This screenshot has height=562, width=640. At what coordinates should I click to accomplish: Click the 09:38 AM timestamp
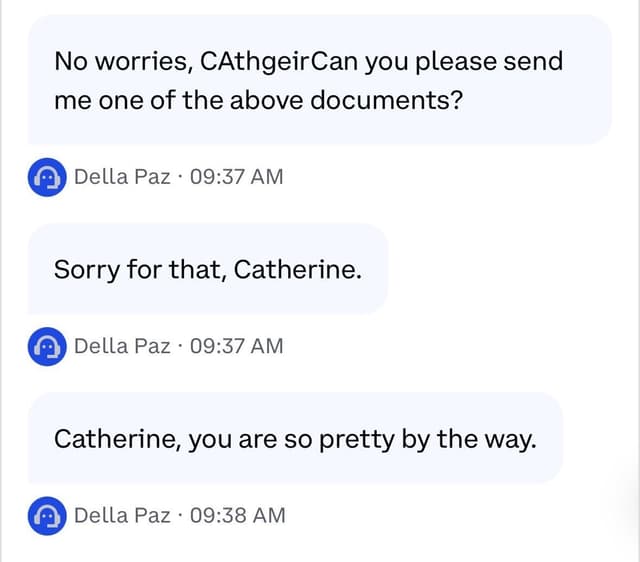click(x=238, y=516)
